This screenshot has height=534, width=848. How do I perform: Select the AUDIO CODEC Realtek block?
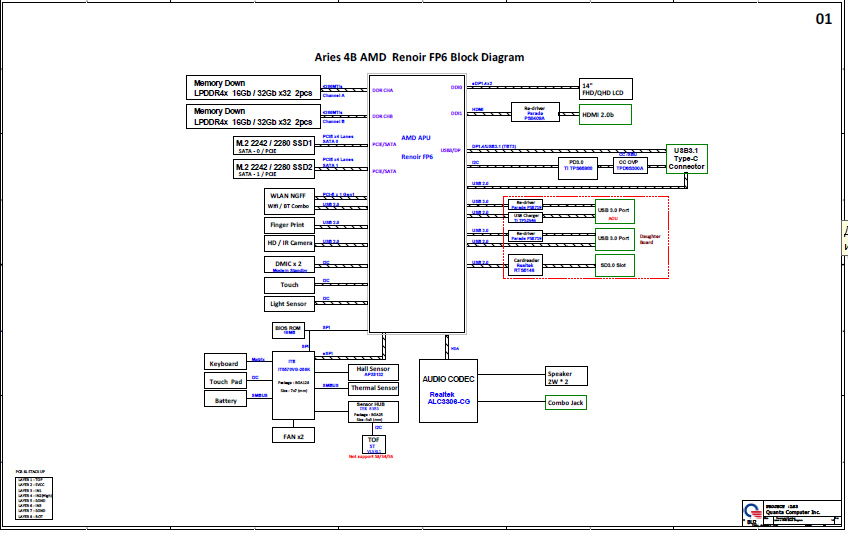(448, 391)
